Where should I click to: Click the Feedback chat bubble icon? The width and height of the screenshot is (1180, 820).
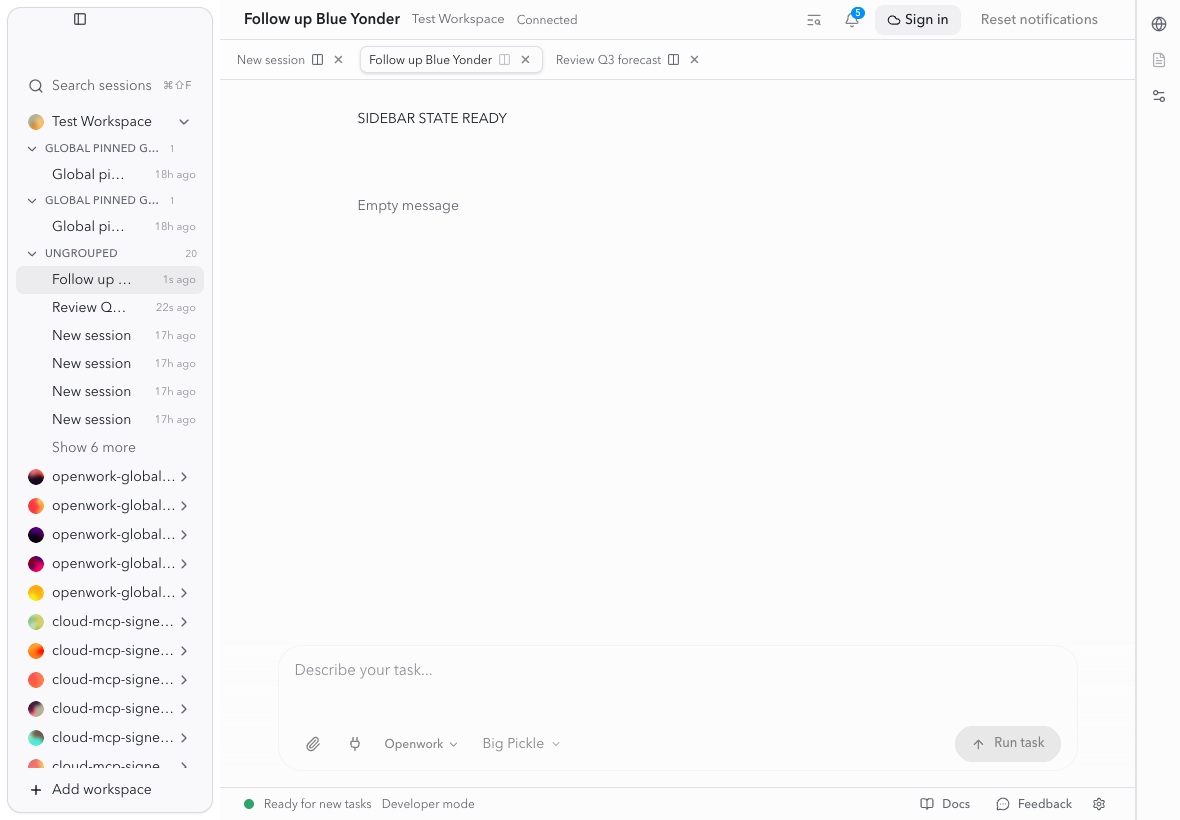click(x=1002, y=804)
